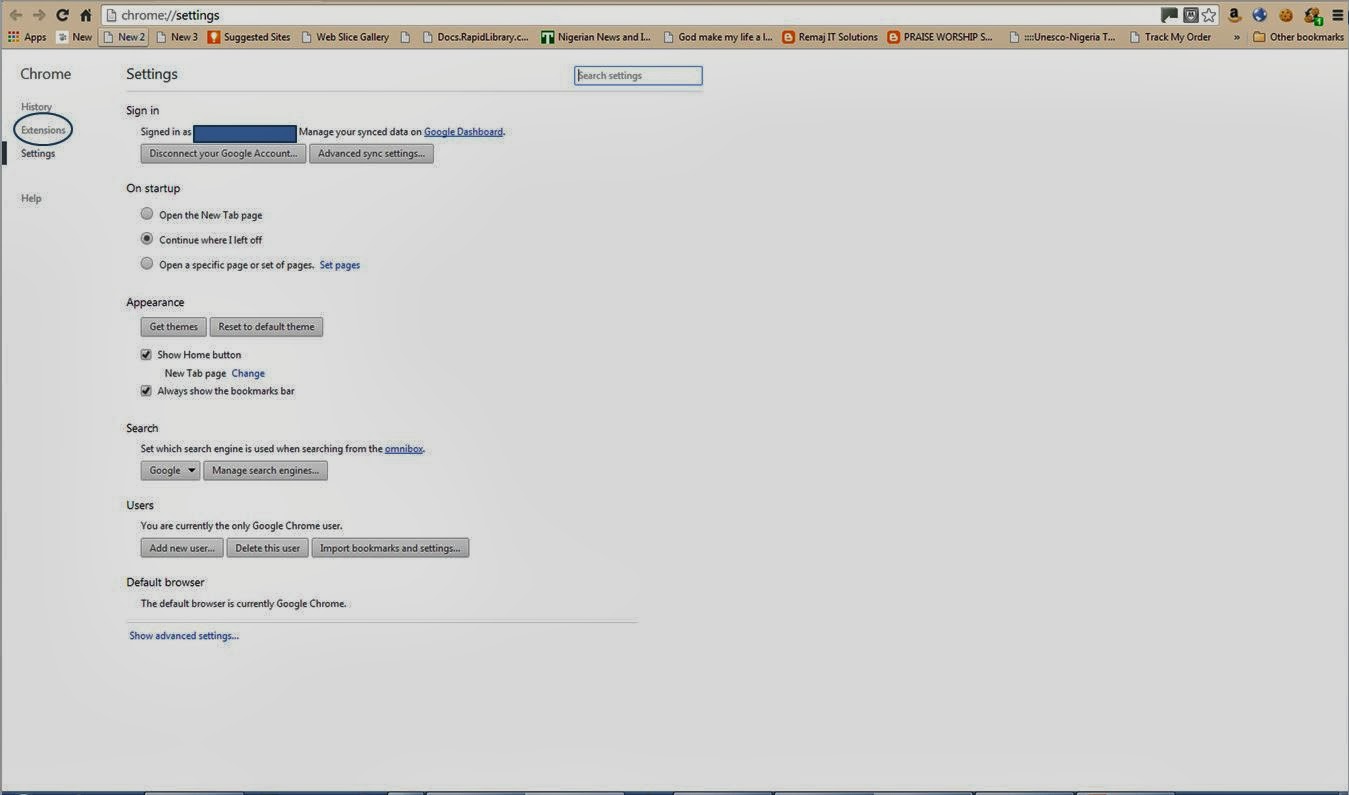The width and height of the screenshot is (1349, 795).
Task: Open the omnibox link
Action: (404, 449)
